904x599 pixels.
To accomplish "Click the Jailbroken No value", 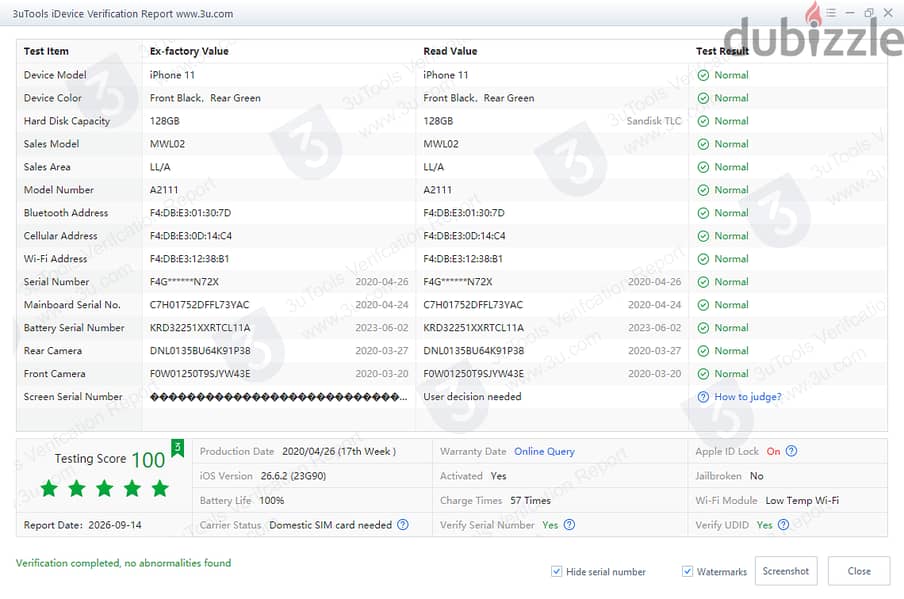I will pos(756,476).
